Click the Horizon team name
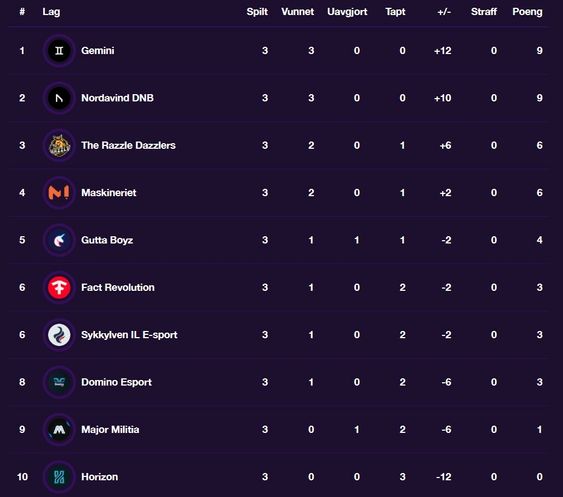 [x=99, y=477]
